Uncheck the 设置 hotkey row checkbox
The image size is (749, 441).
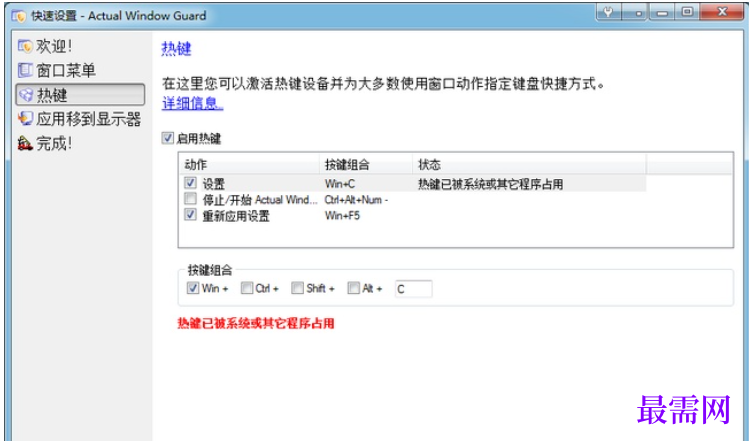(x=190, y=183)
